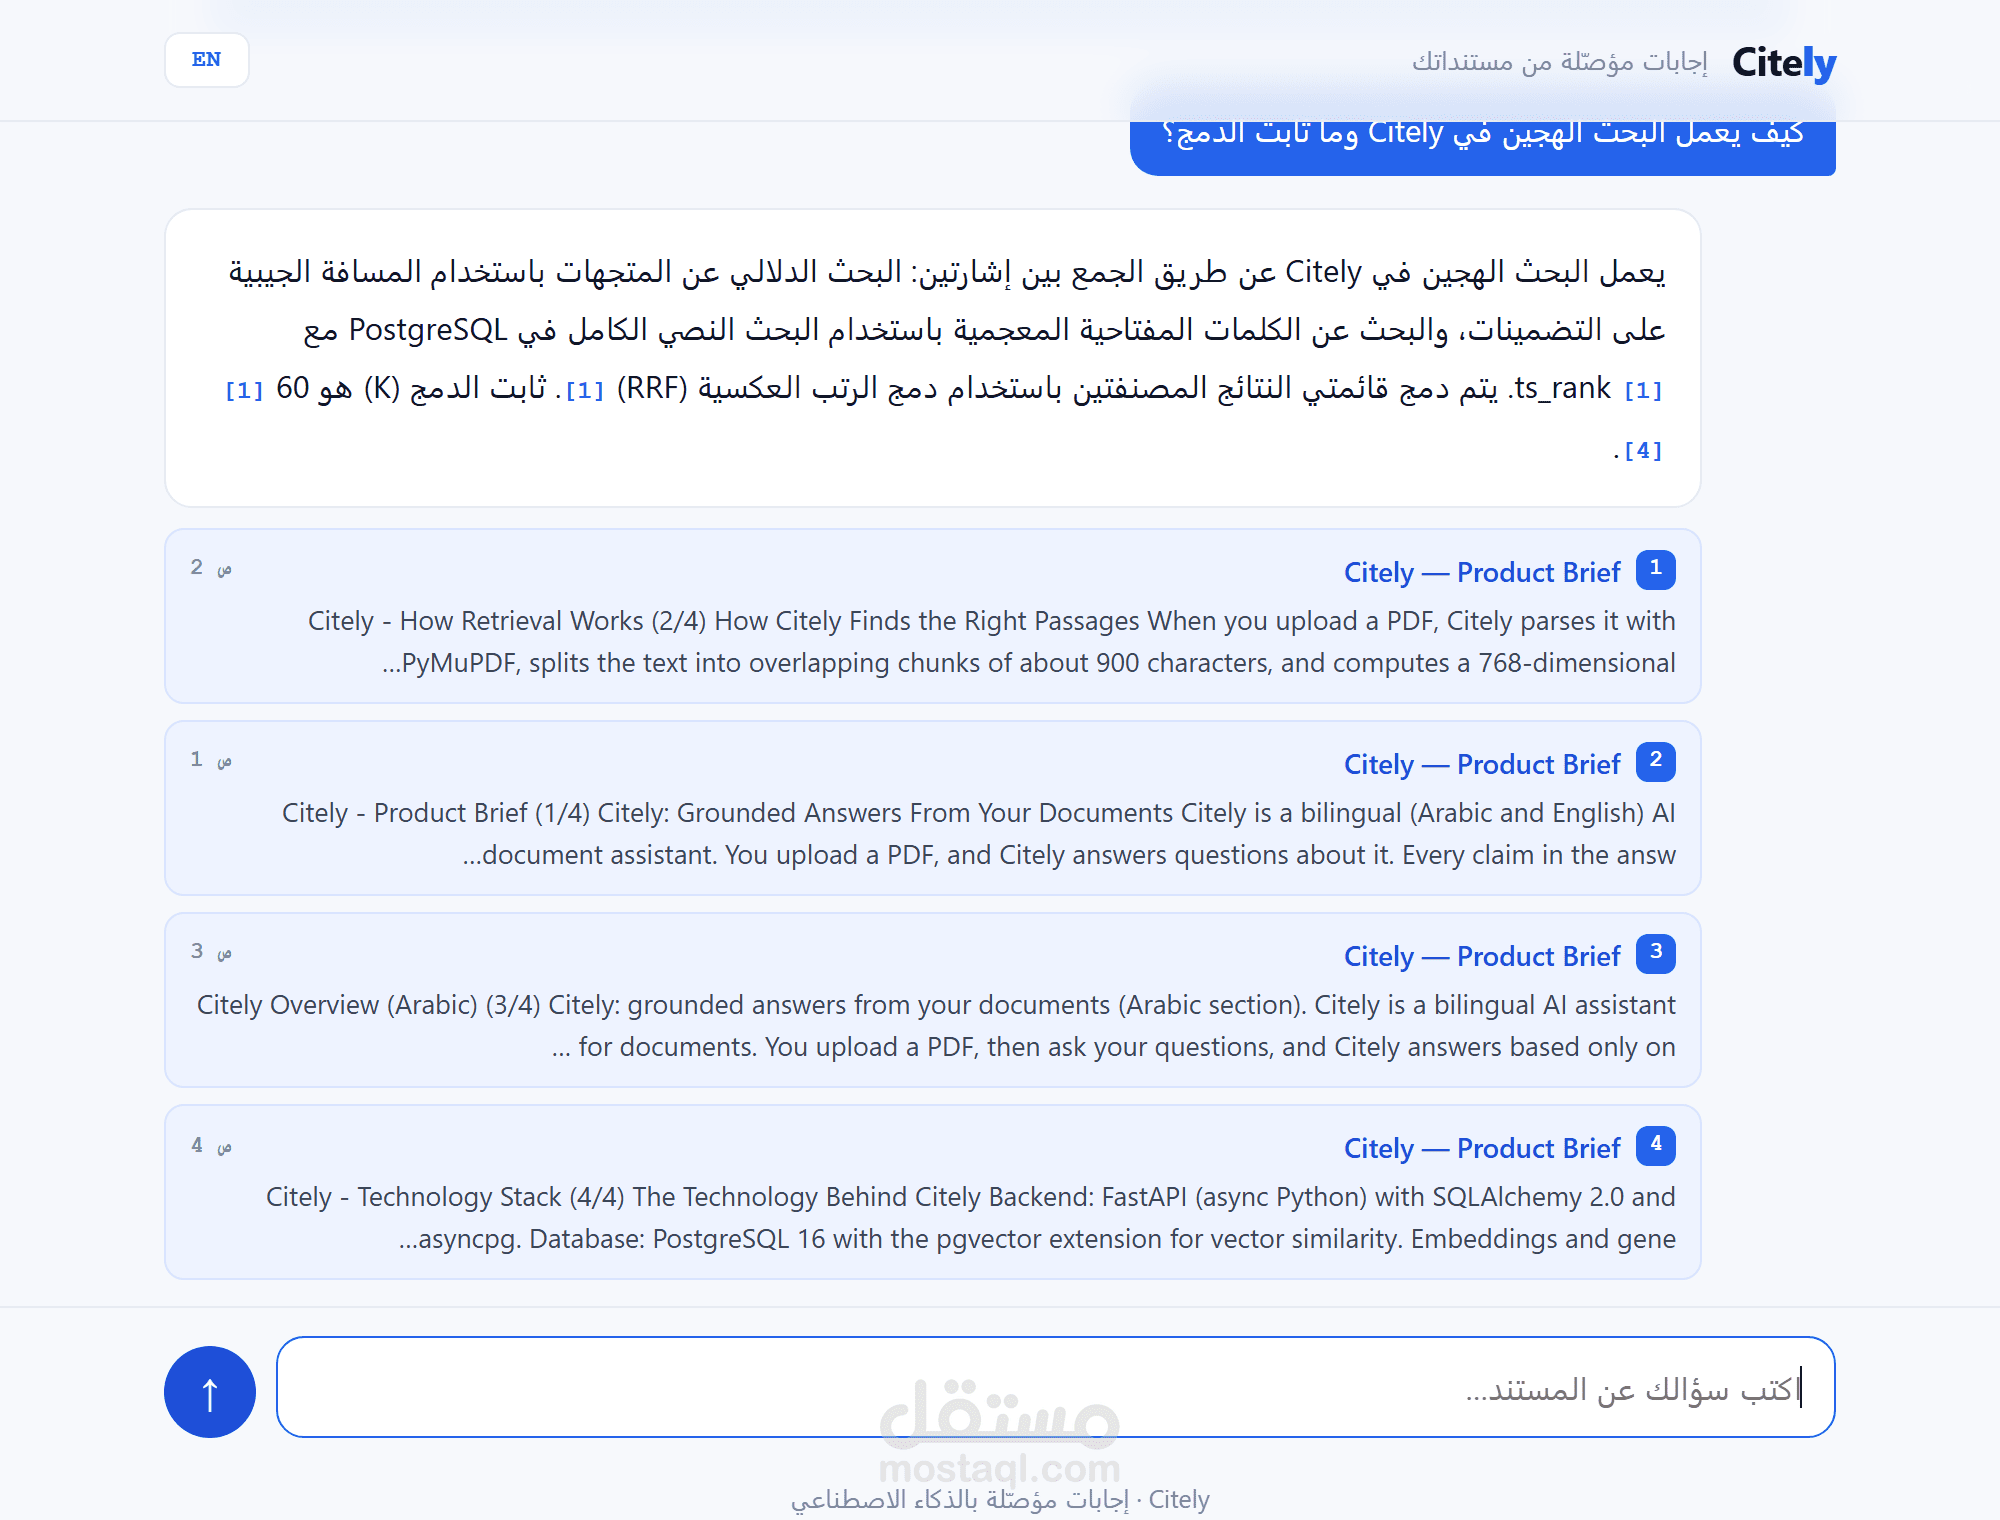
Task: Open citation [1] after the RRF mention
Action: point(585,390)
